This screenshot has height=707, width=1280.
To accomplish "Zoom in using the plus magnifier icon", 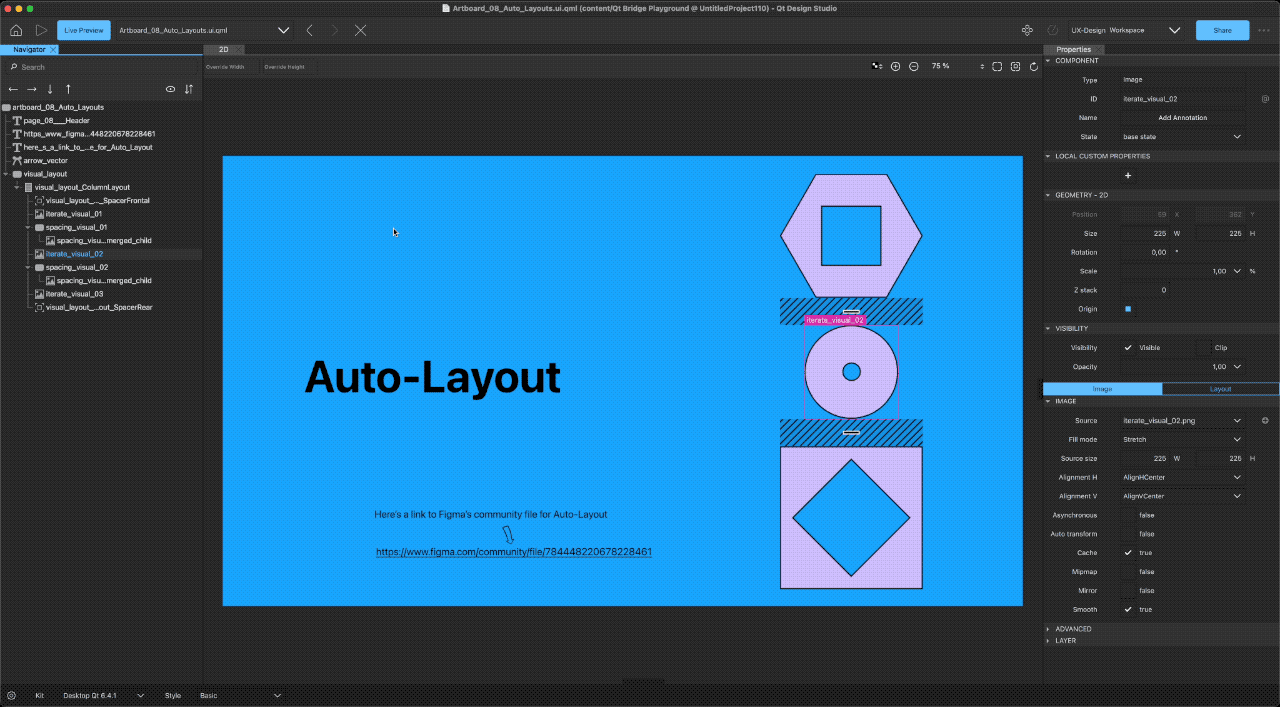I will (895, 66).
